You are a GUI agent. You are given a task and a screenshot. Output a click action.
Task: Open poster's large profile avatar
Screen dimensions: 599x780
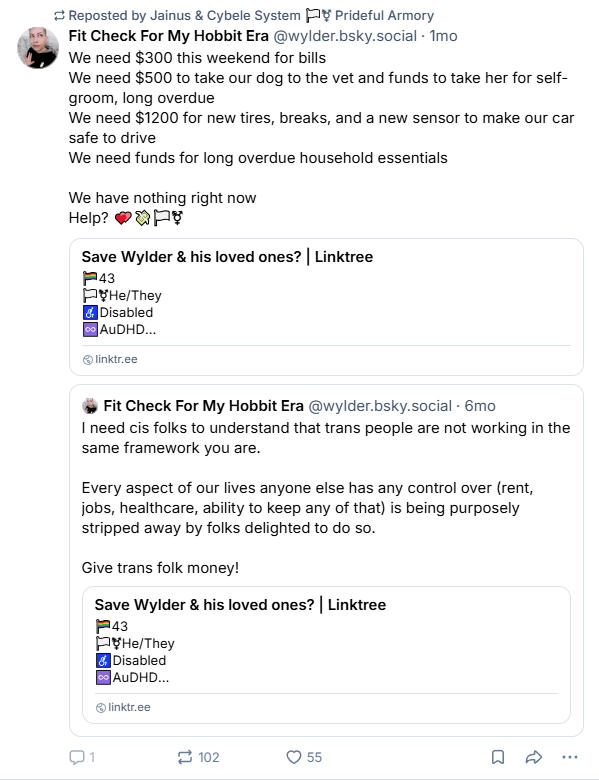(x=38, y=48)
